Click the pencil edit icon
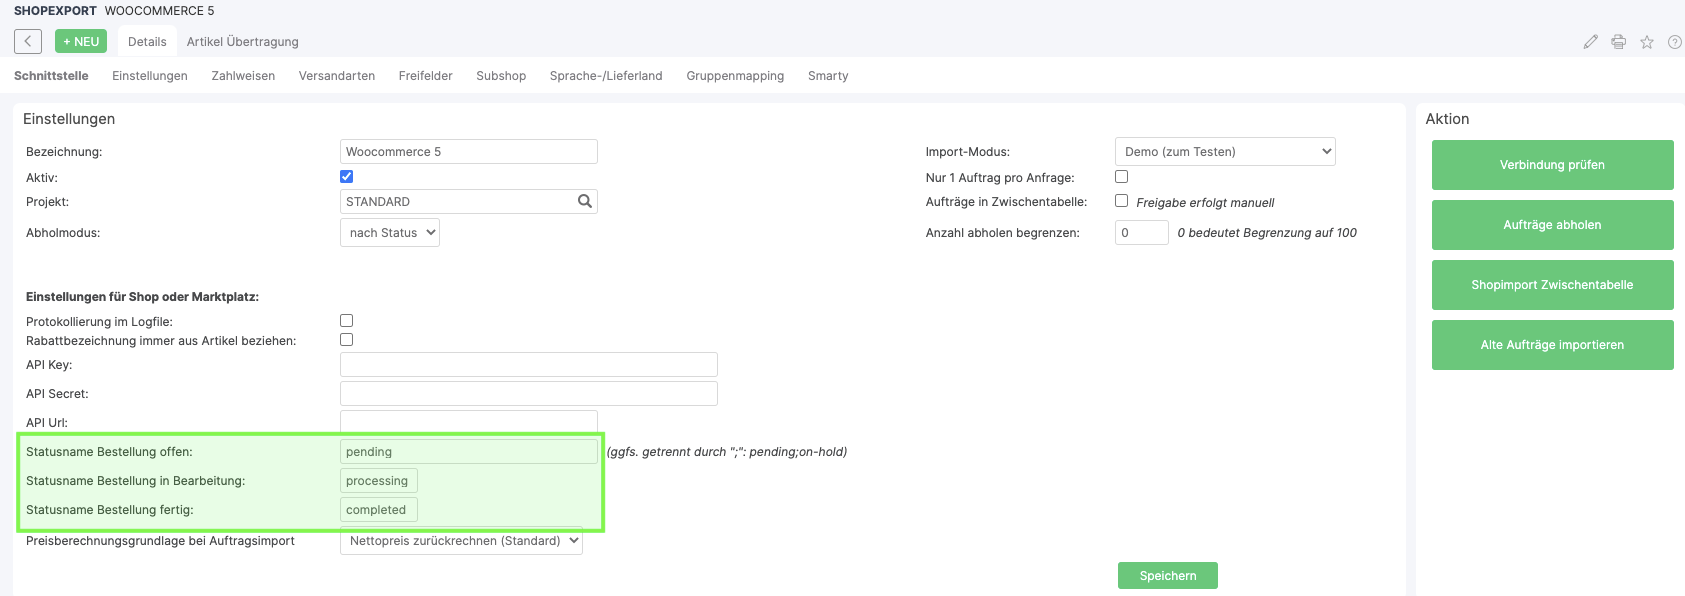 [x=1590, y=42]
